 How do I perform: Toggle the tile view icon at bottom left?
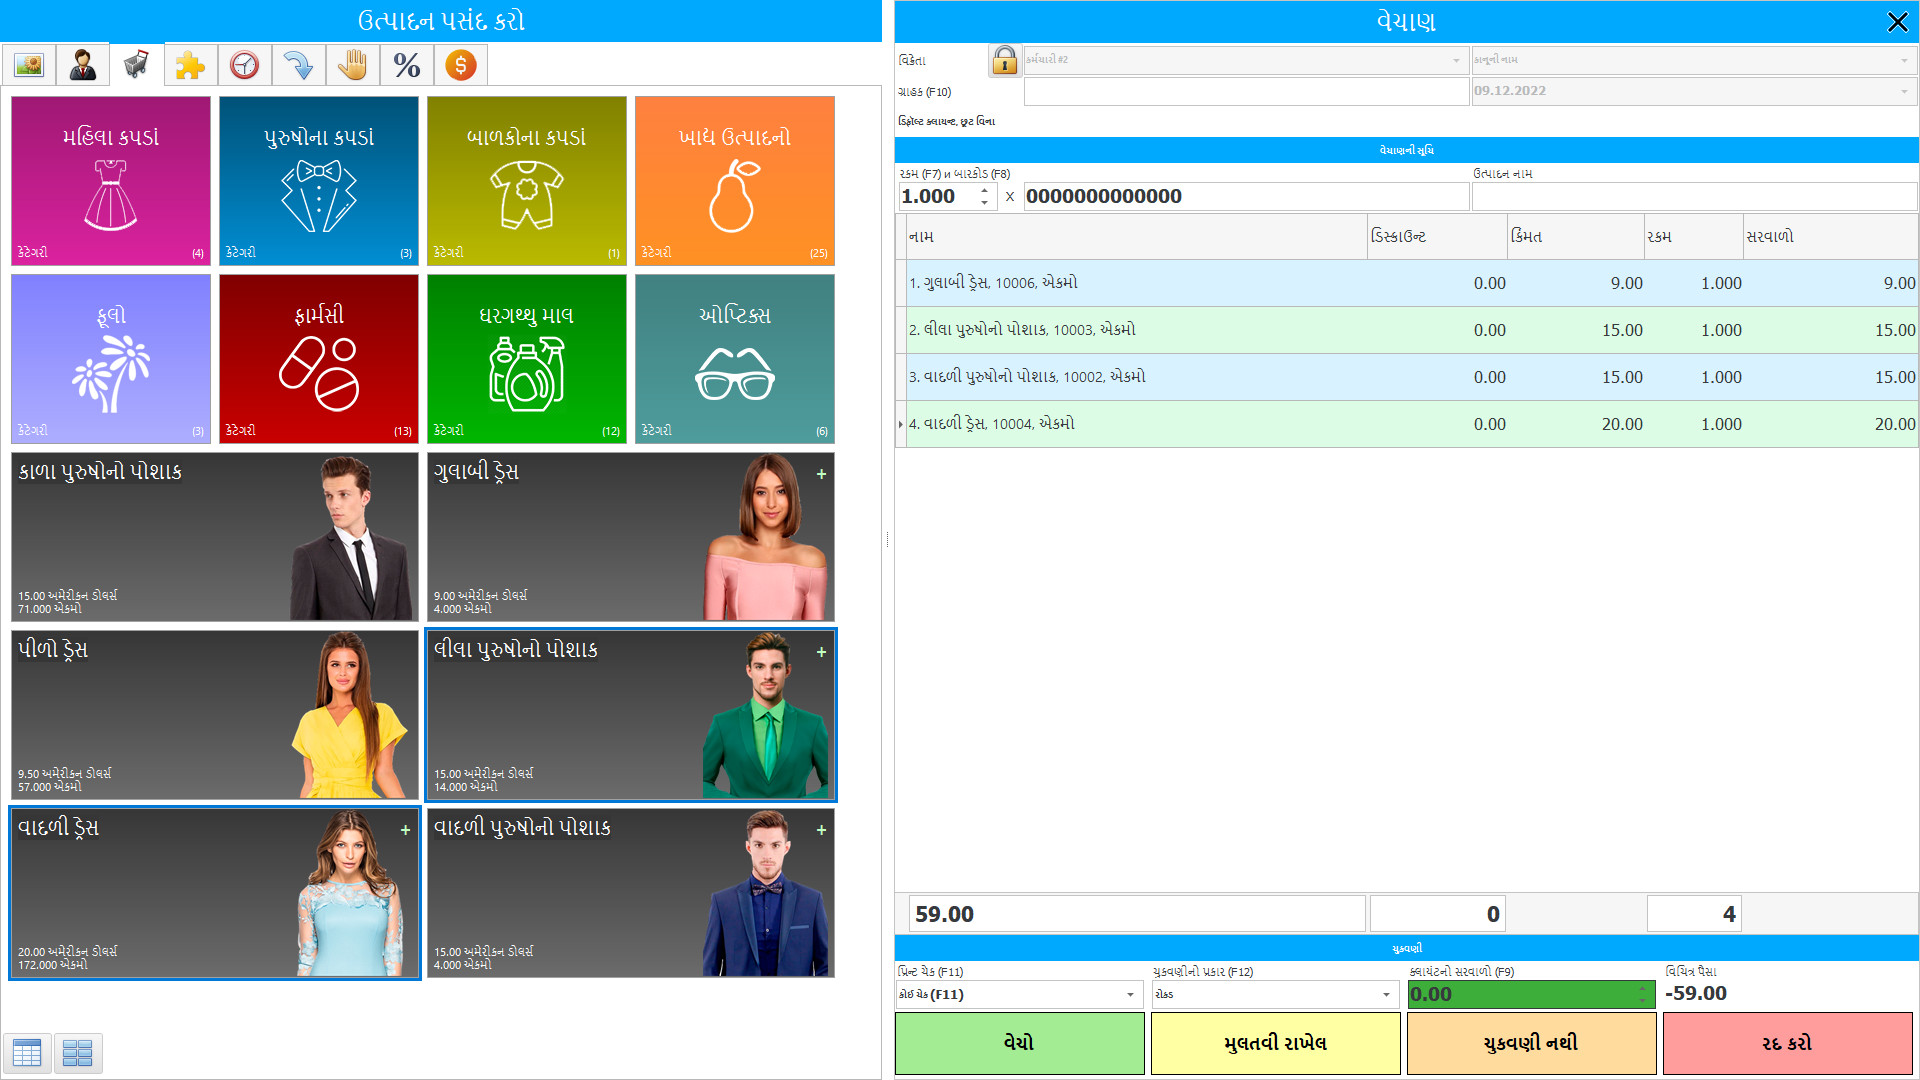77,1053
